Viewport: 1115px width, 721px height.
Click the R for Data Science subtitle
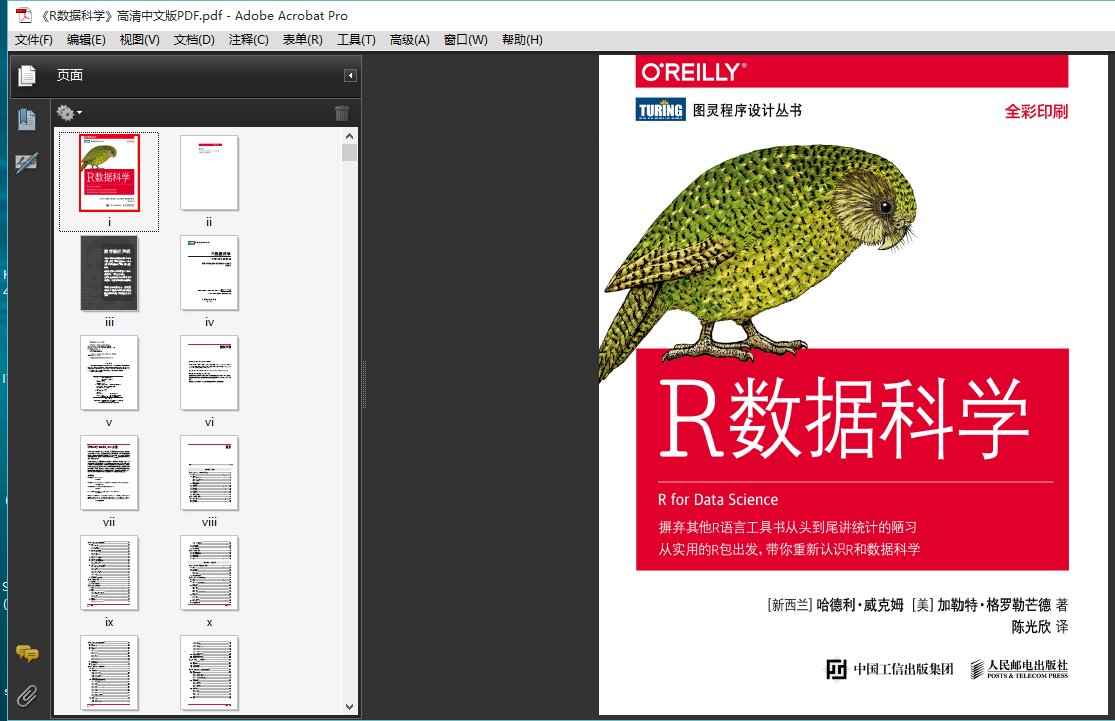[x=717, y=500]
